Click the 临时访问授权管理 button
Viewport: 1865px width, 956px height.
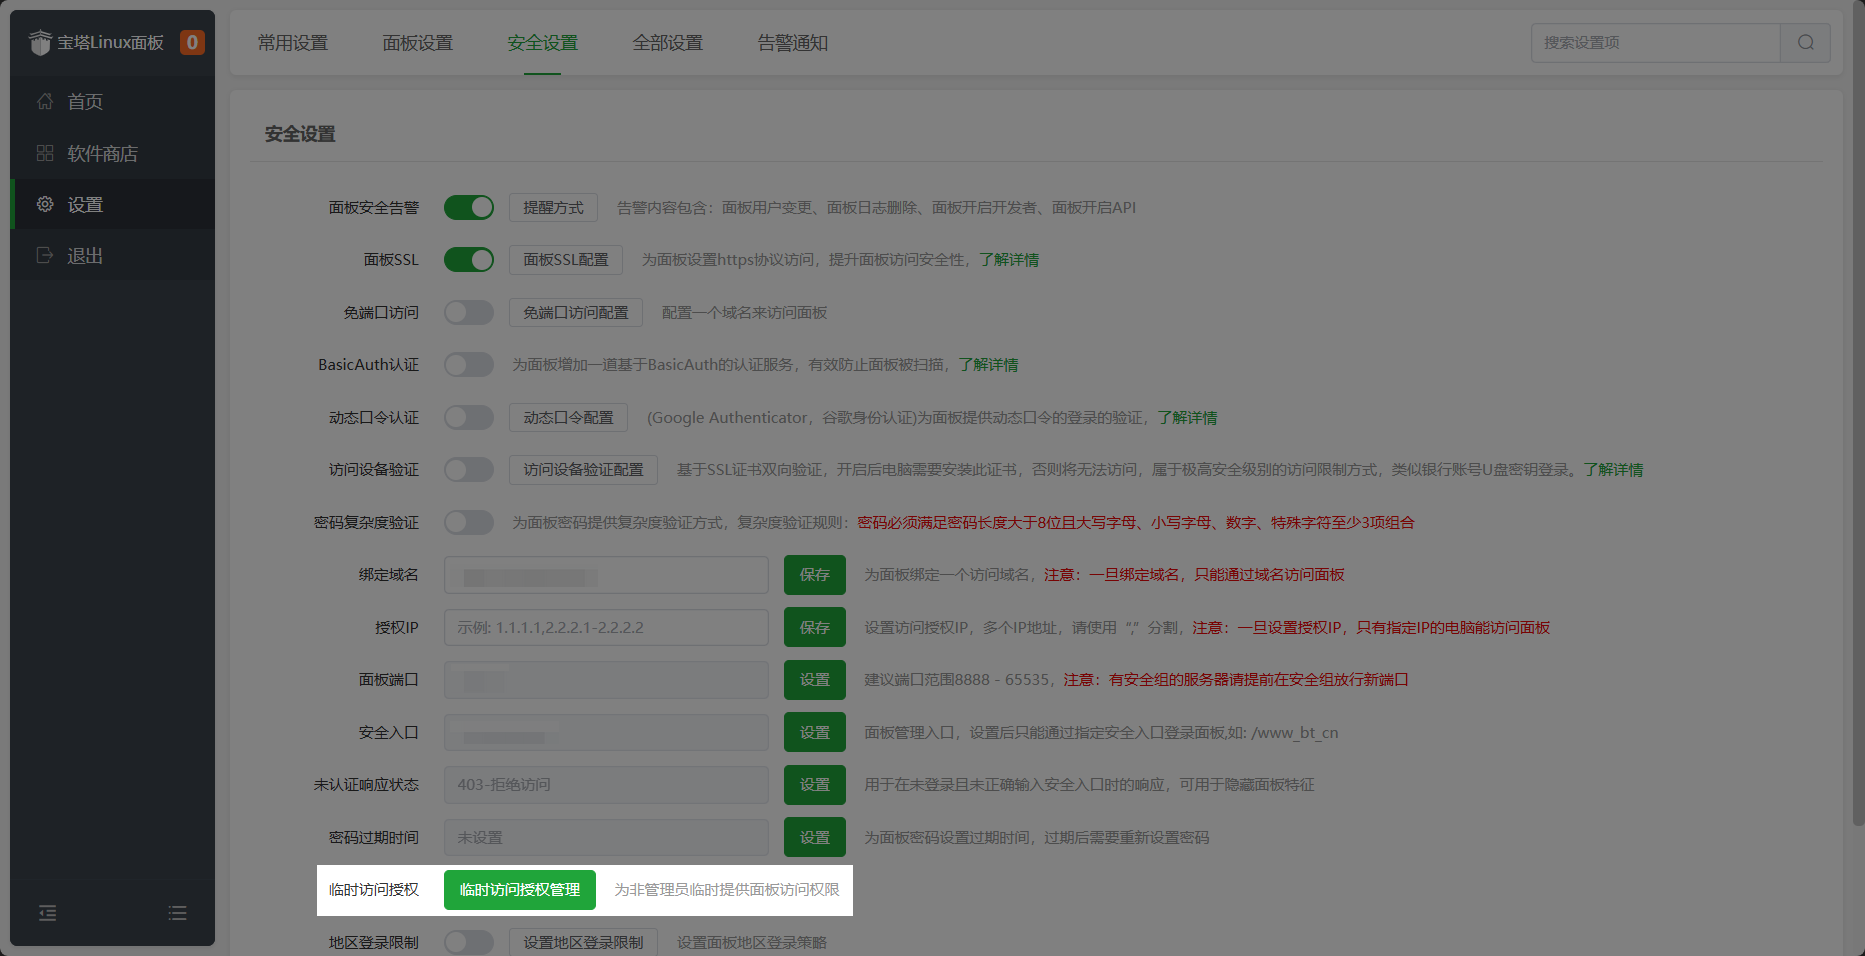tap(519, 889)
